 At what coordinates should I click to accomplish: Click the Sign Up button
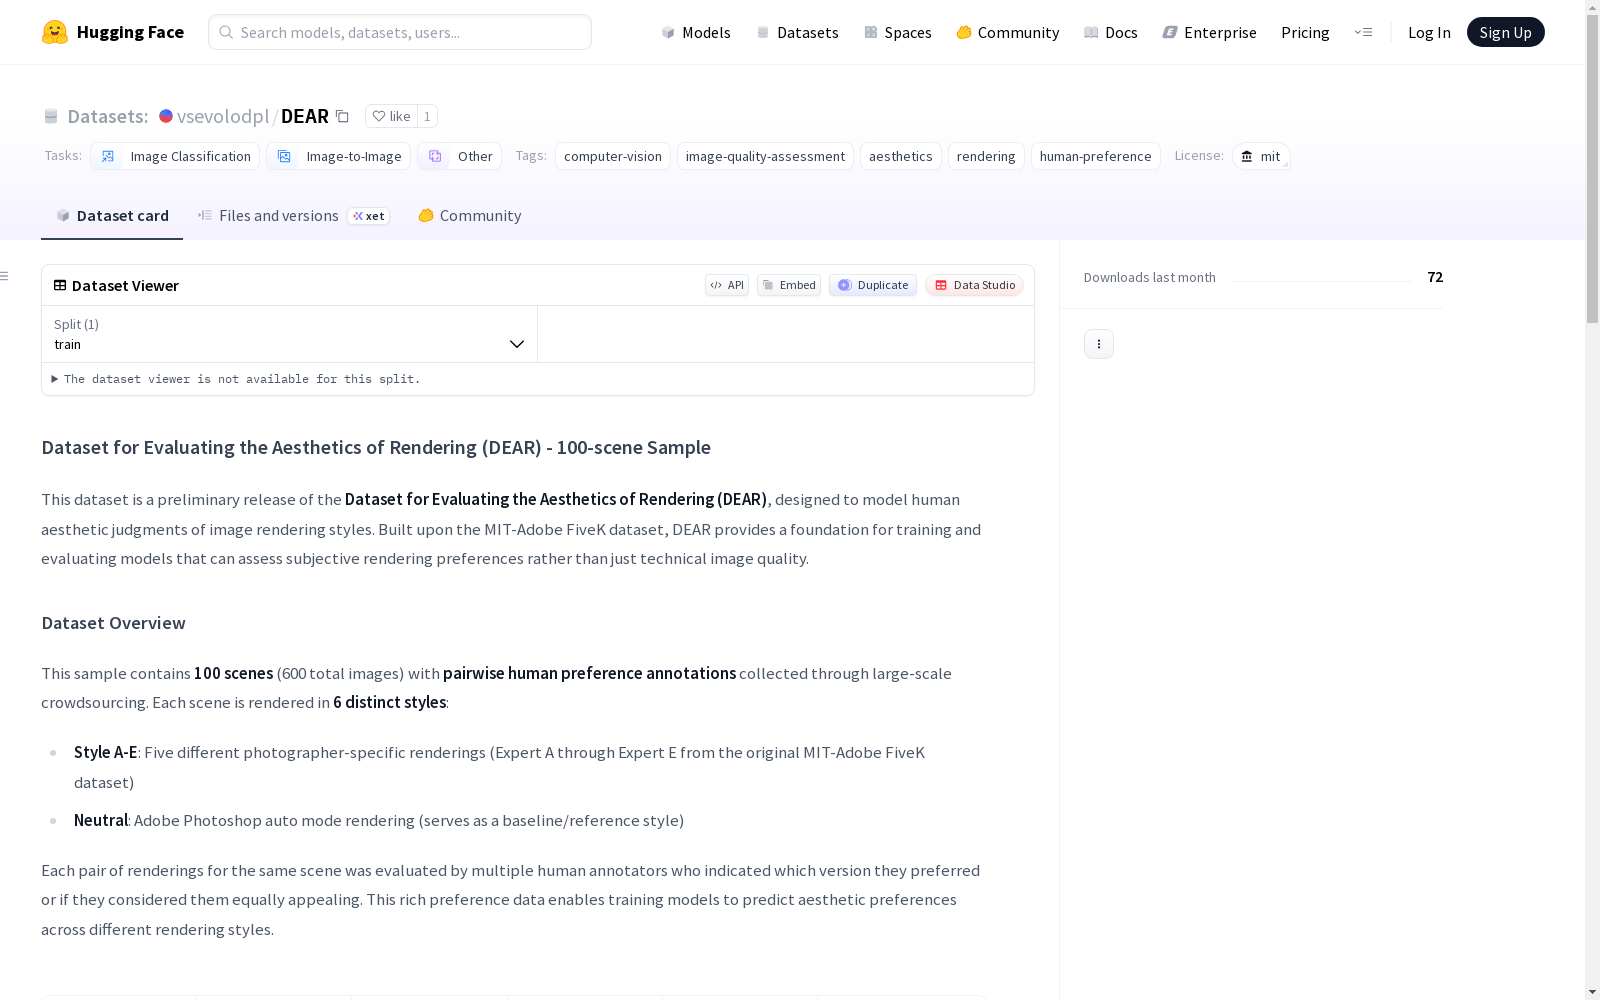coord(1505,32)
